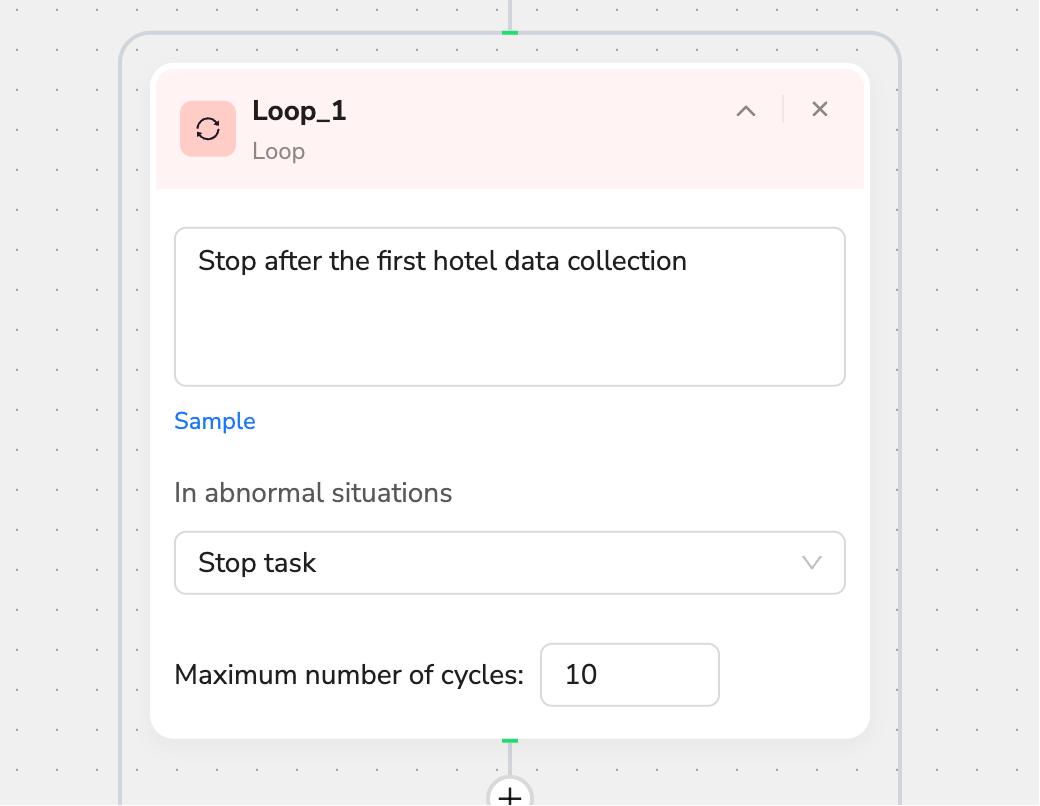Click the pink Loop node icon
Viewport: 1040px width, 806px height.
pyautogui.click(x=208, y=129)
